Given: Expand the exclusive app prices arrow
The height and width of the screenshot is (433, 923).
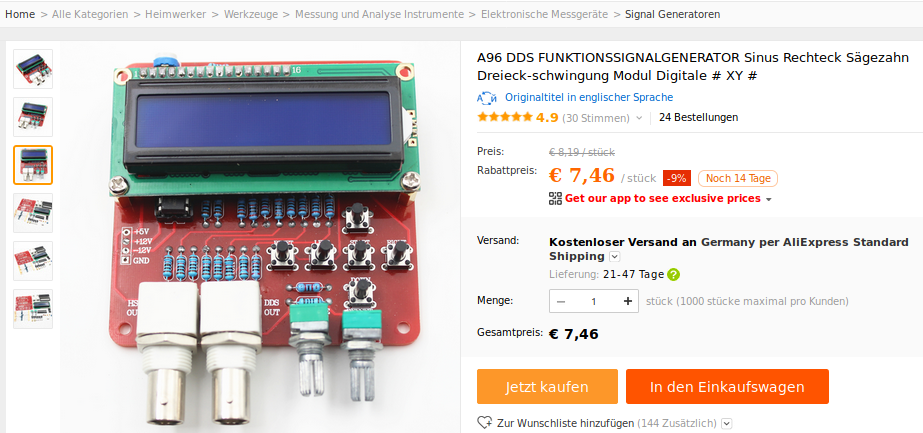Looking at the screenshot, I should click(x=768, y=199).
